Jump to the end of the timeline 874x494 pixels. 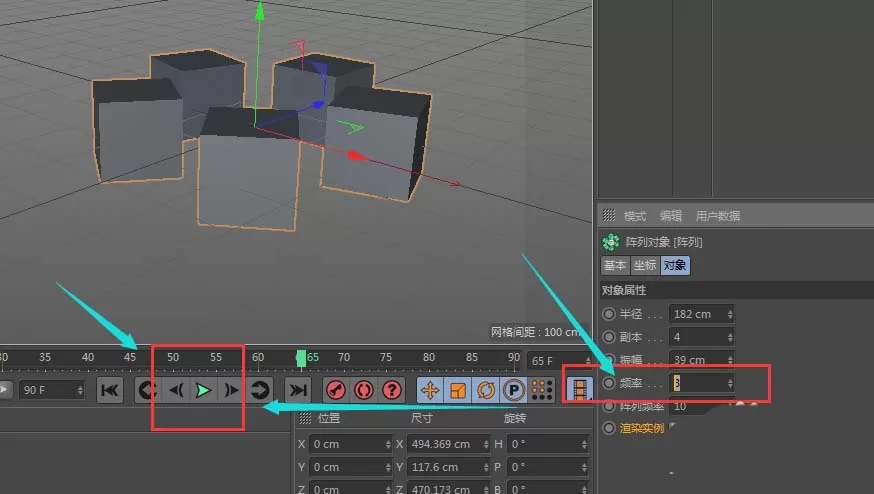point(298,390)
